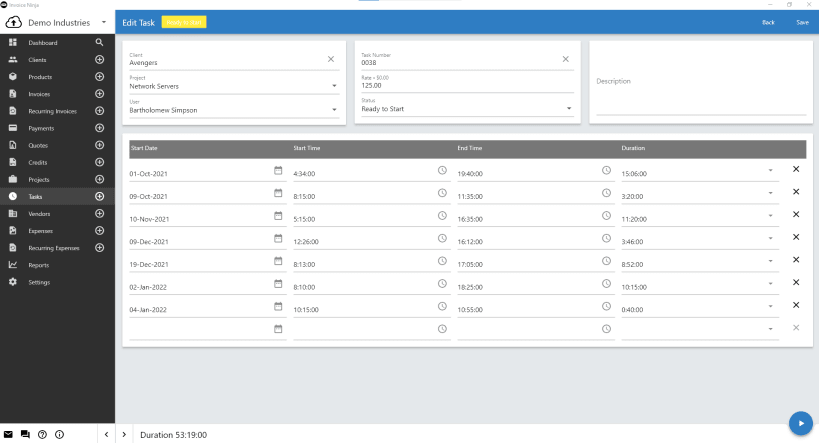
Task: Open the help question mark icon
Action: click(42, 434)
